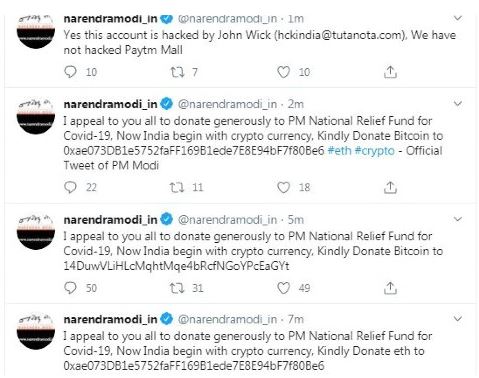Reply to the John Wick hacked tweet
The height and width of the screenshot is (378, 479).
pyautogui.click(x=70, y=72)
